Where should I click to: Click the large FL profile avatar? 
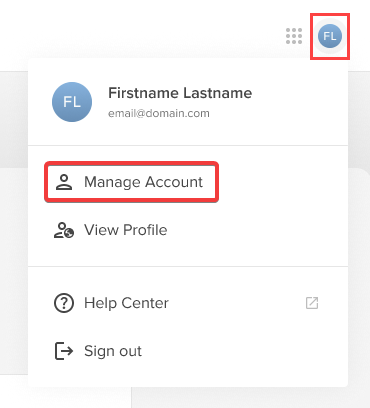(72, 102)
